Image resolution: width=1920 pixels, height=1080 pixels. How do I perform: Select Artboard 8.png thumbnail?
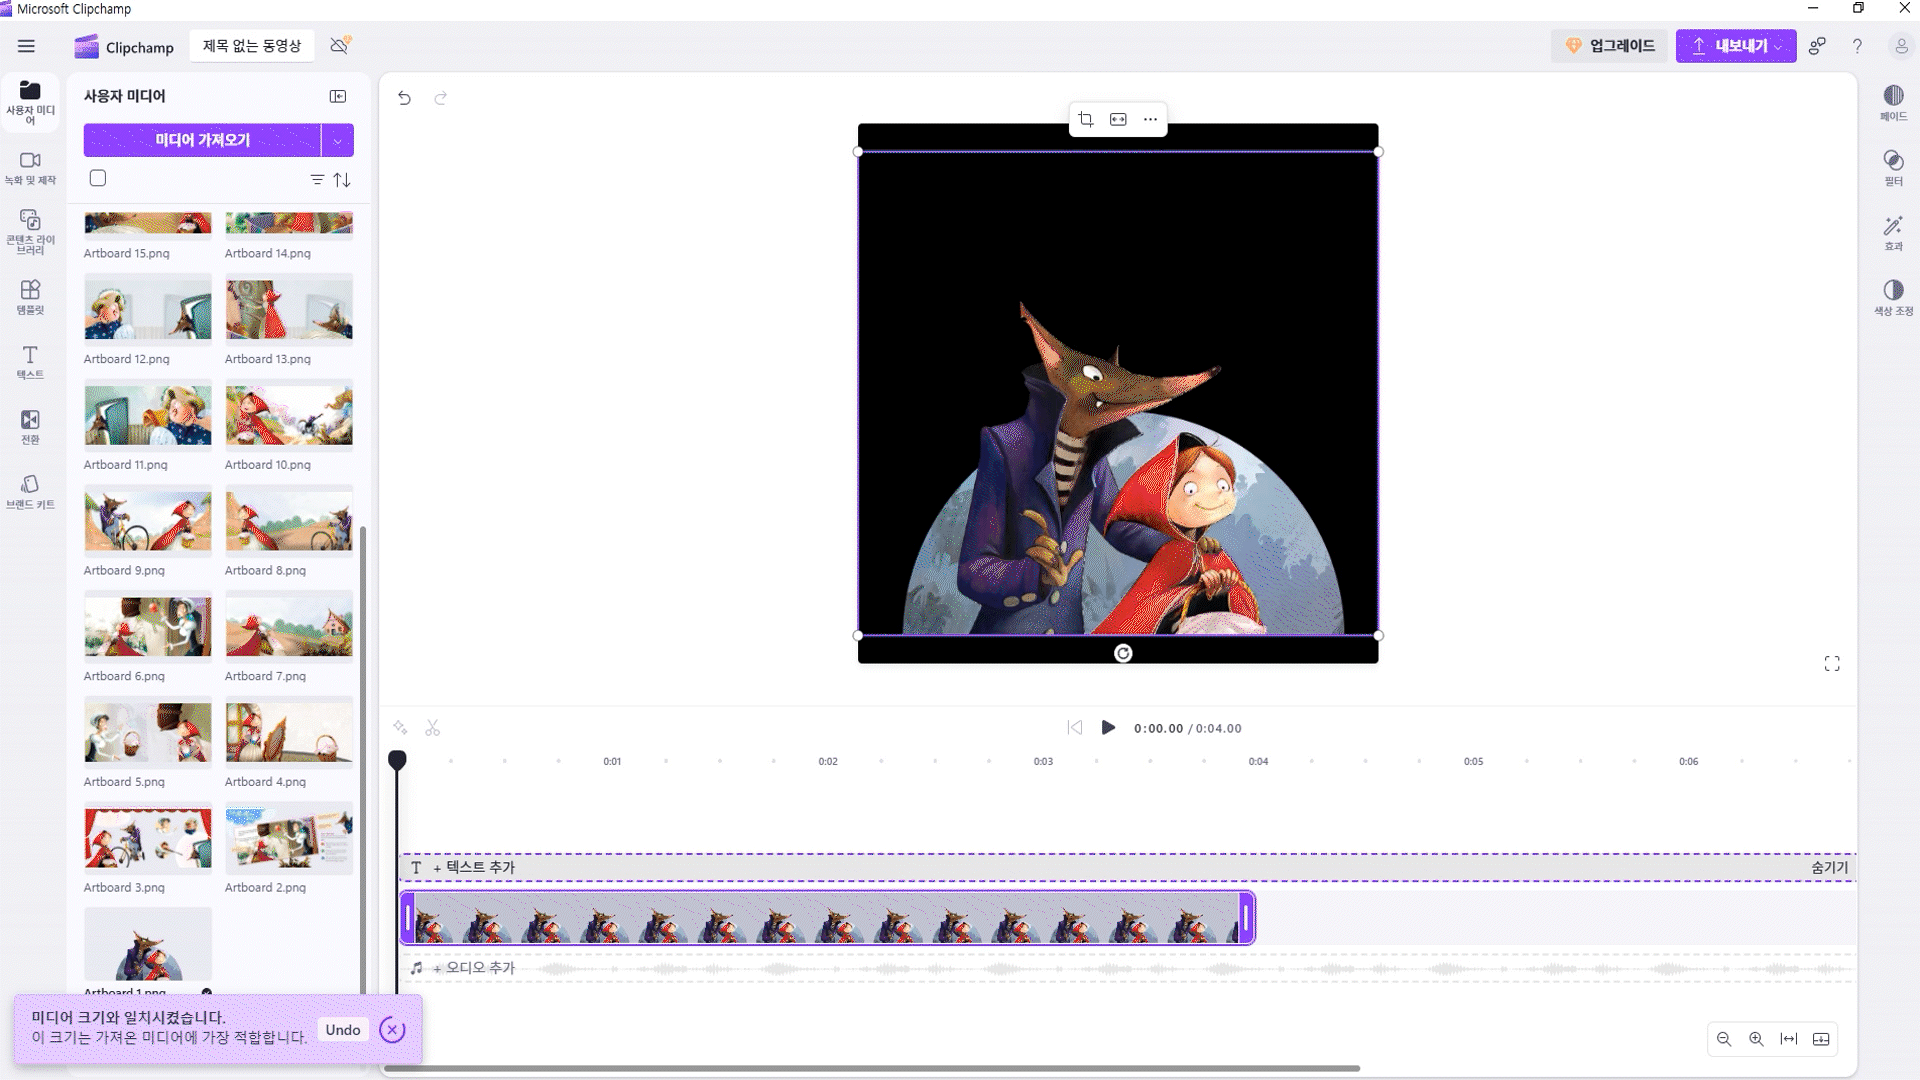(x=289, y=521)
